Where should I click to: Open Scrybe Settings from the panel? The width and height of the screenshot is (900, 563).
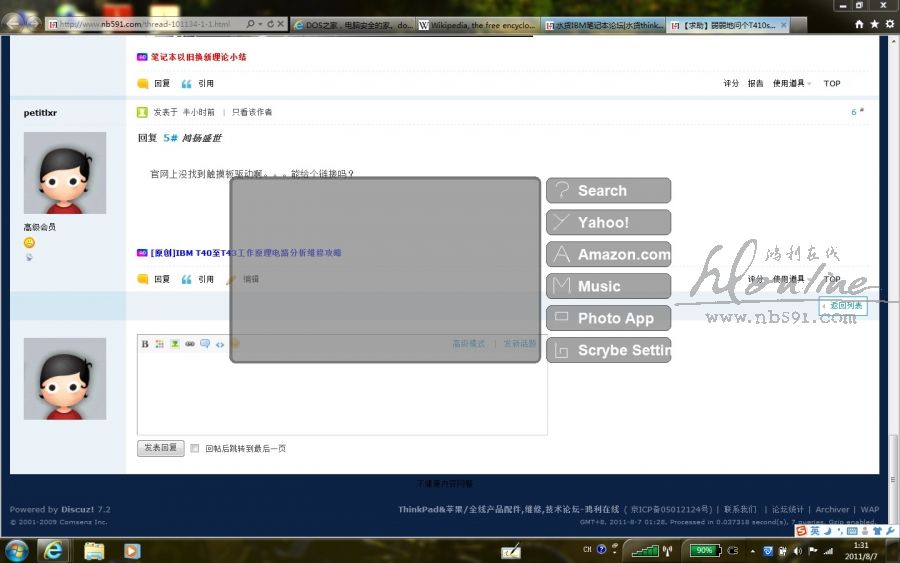pyautogui.click(x=608, y=351)
